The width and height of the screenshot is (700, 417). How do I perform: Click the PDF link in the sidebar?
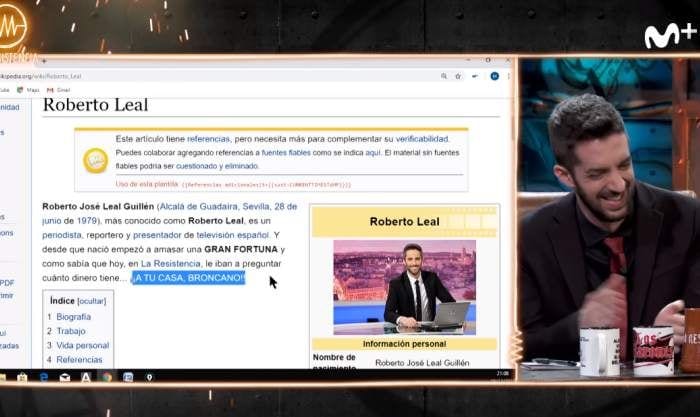click(x=7, y=283)
